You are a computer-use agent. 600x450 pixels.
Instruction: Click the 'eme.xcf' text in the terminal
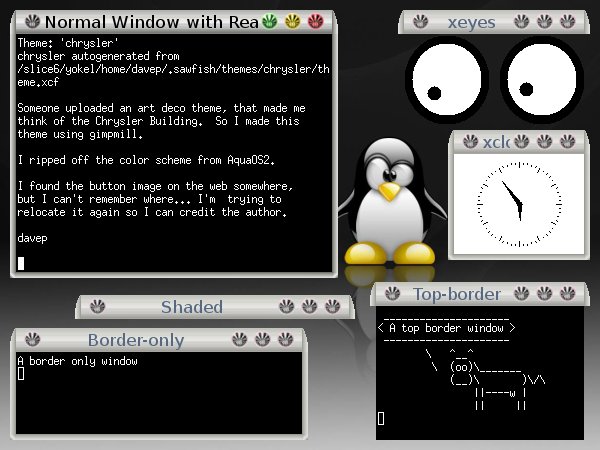tap(38, 82)
